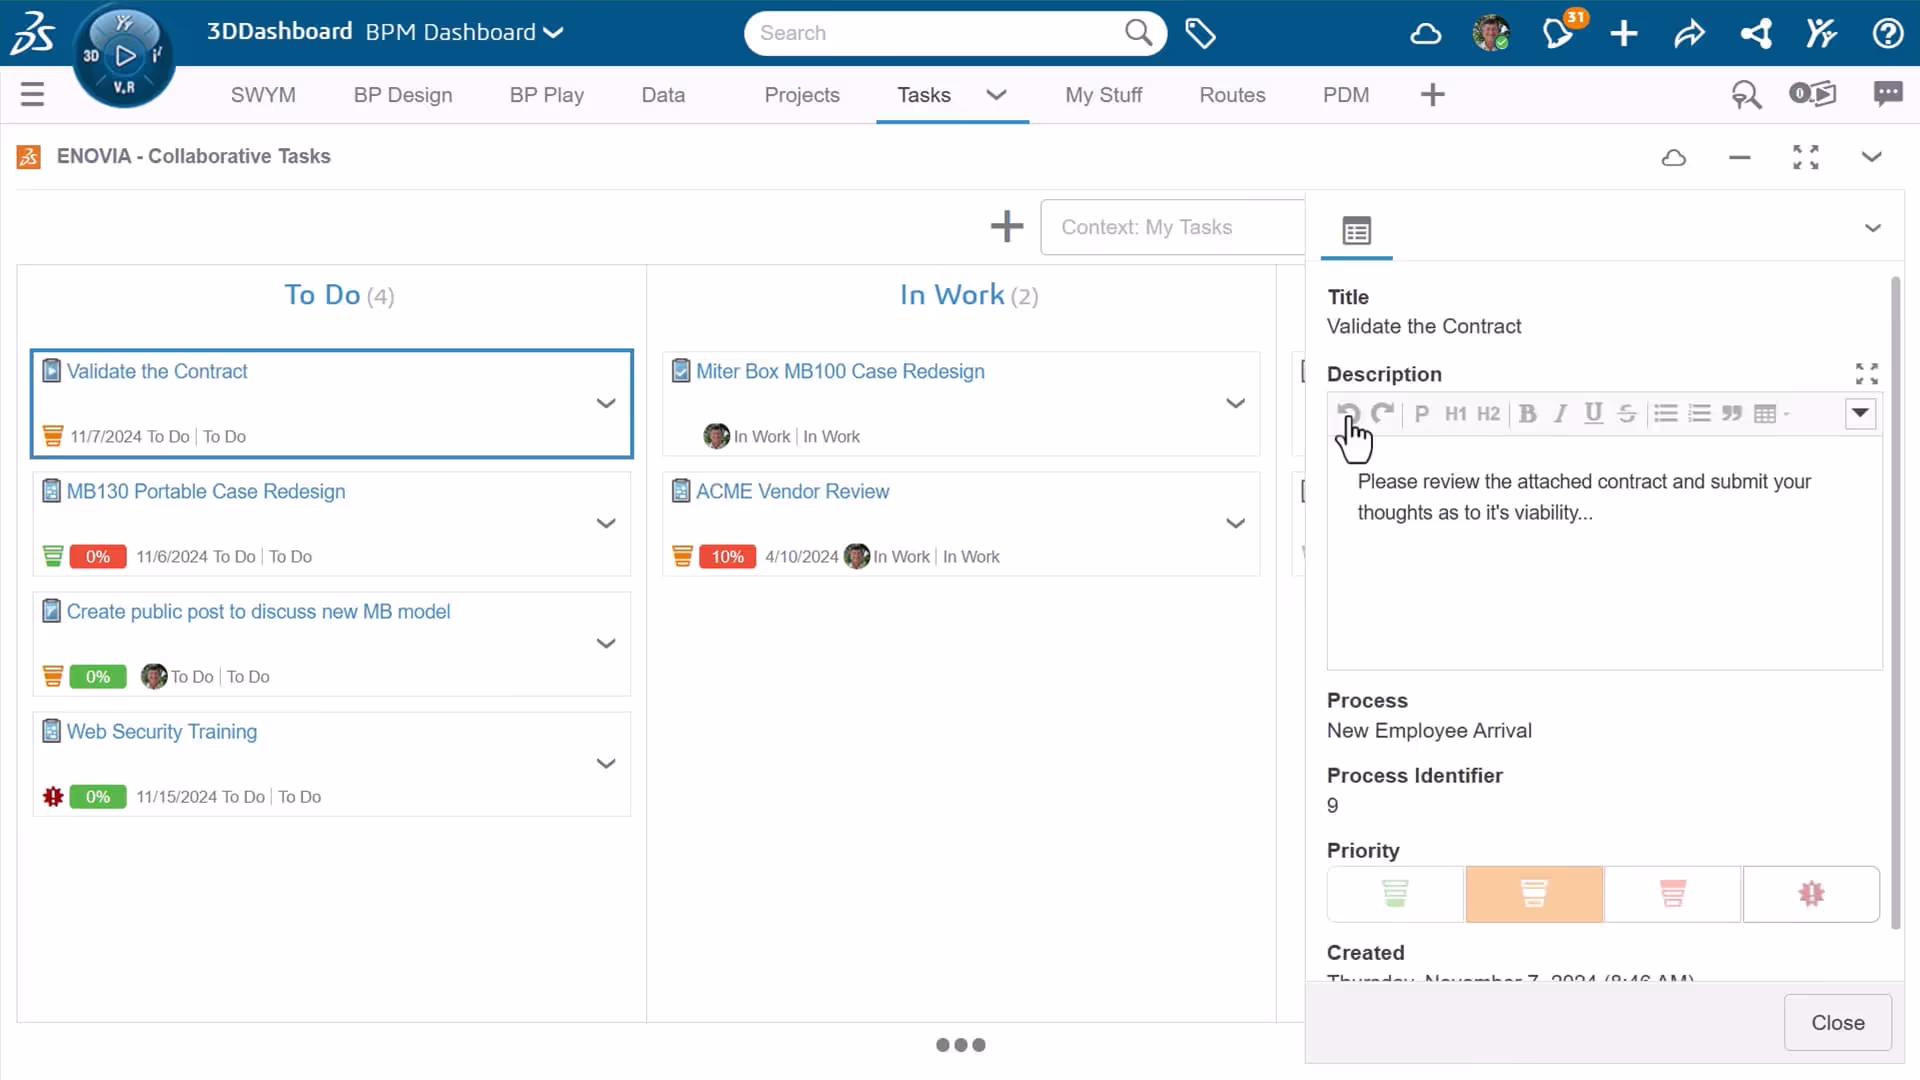Maximize the Collaborative Tasks widget

pyautogui.click(x=1805, y=157)
